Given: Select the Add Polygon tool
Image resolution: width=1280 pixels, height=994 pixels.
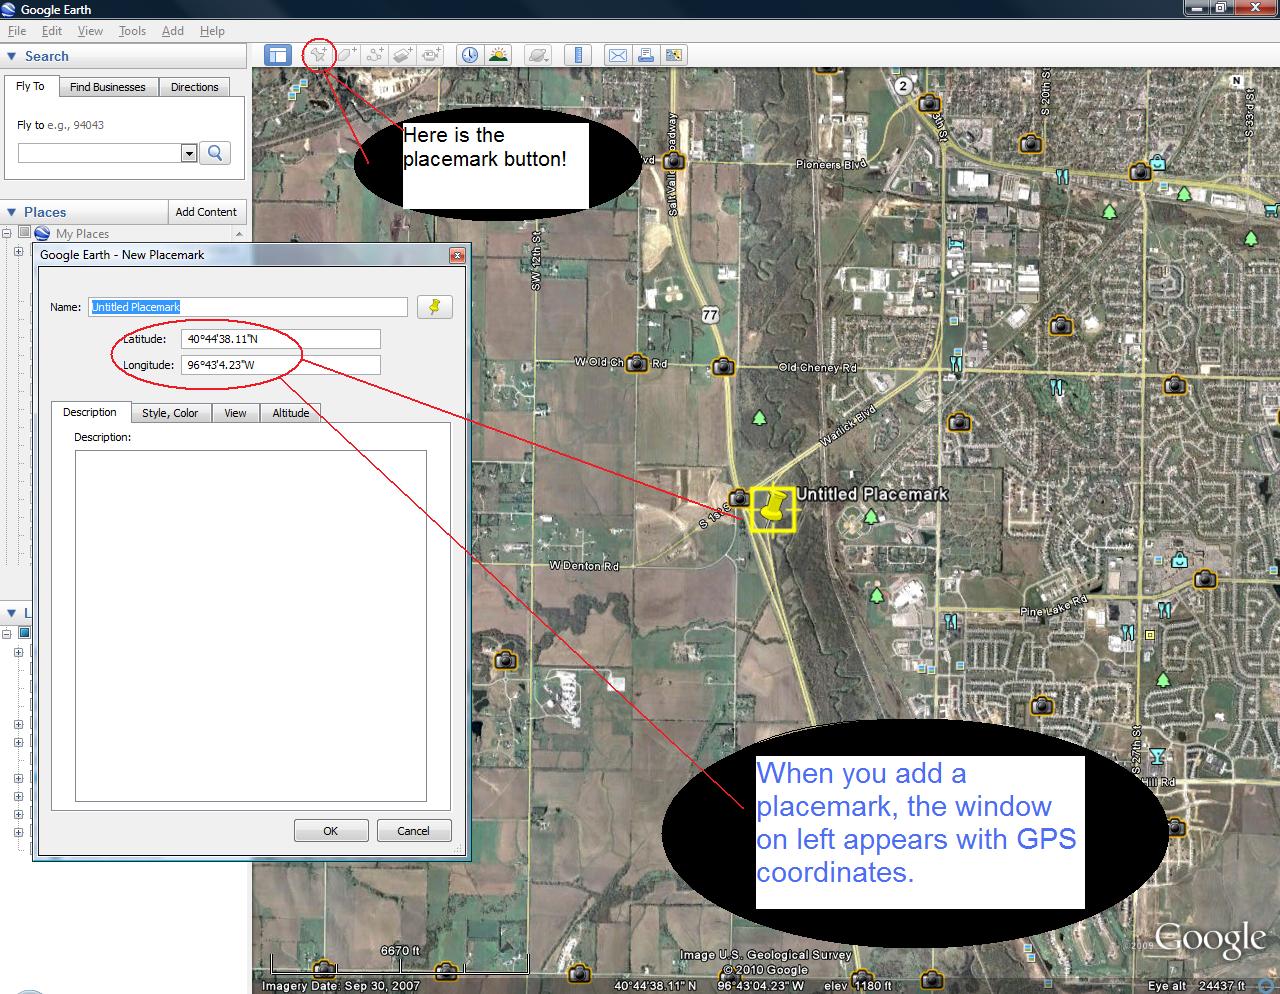Looking at the screenshot, I should (x=346, y=55).
